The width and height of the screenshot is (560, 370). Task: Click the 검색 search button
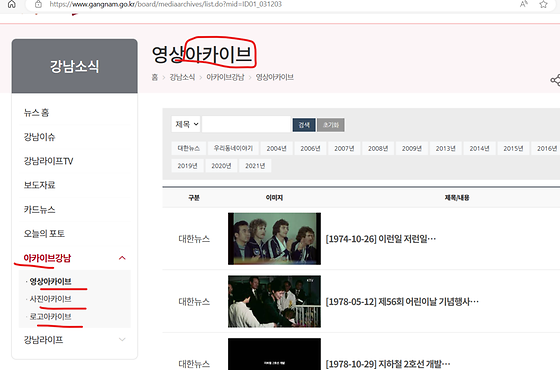pyautogui.click(x=304, y=125)
